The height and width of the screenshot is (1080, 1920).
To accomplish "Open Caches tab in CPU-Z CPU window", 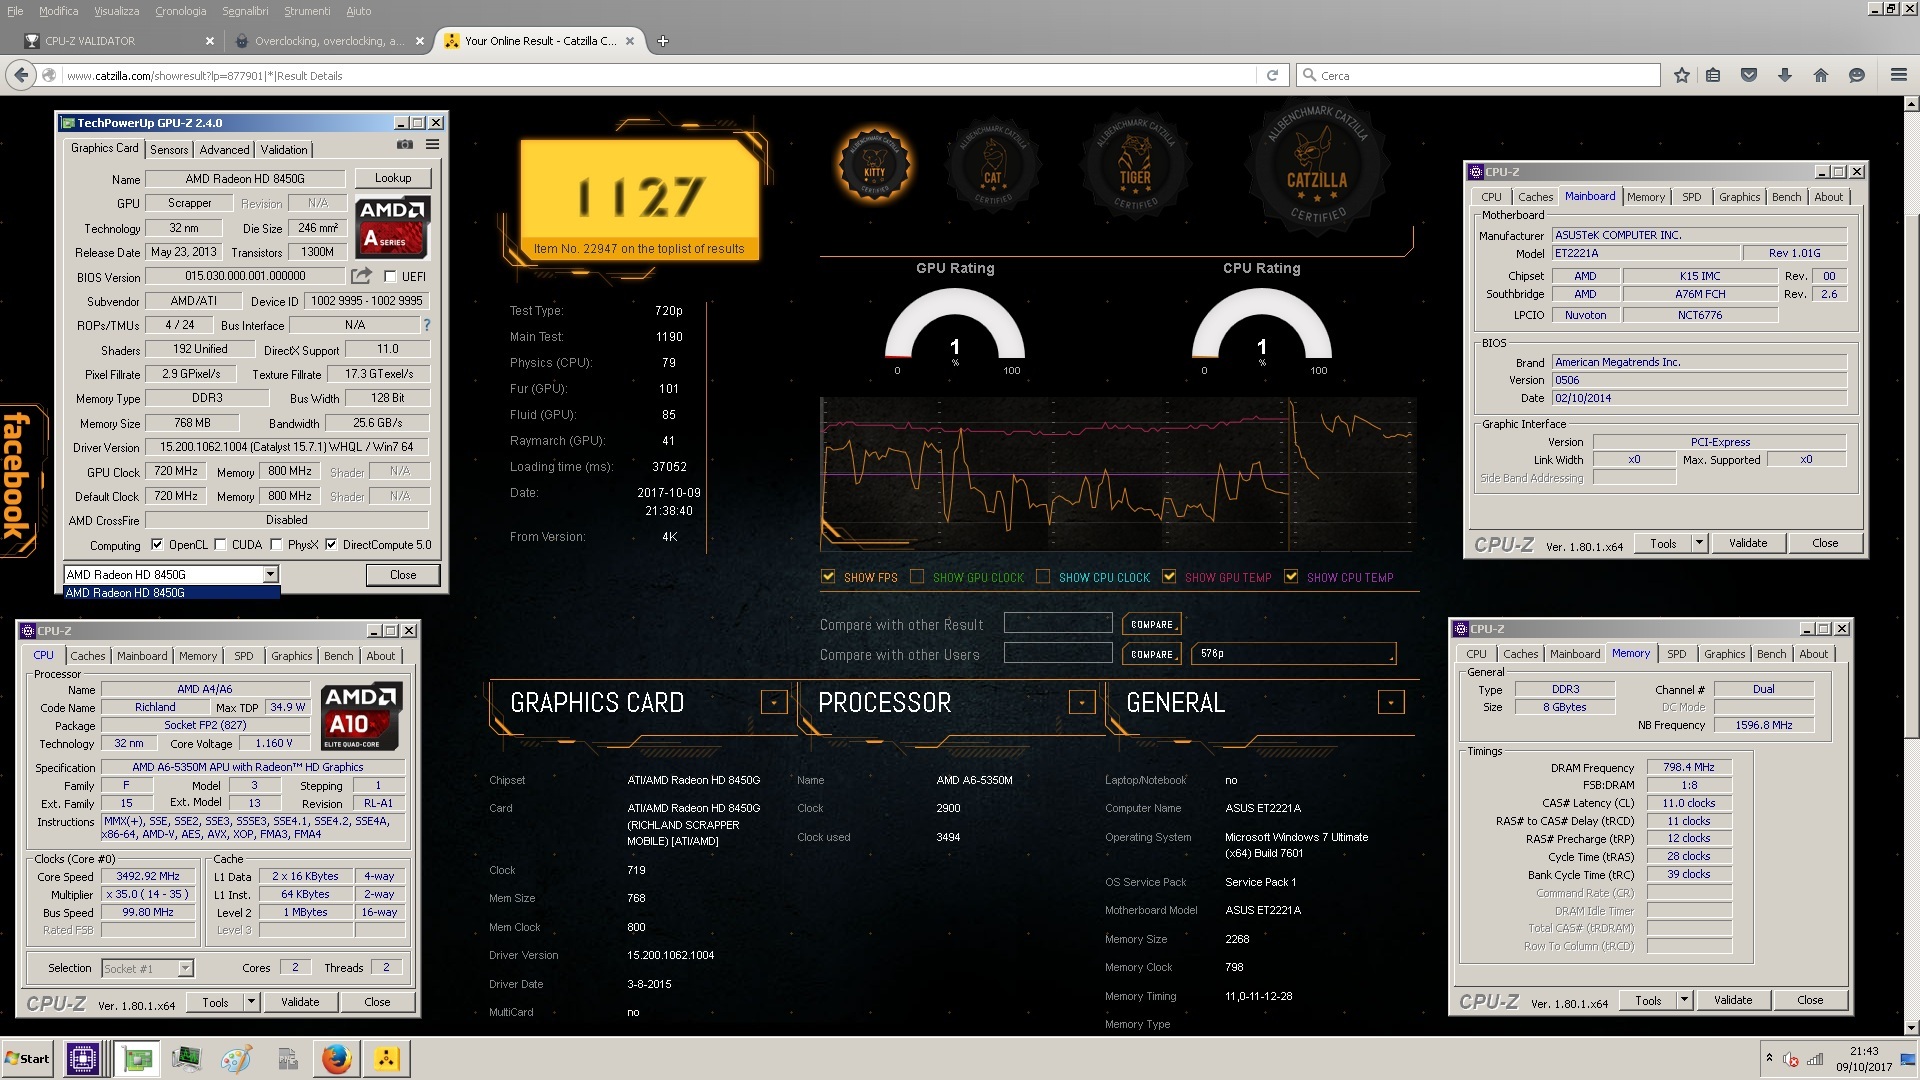I will pyautogui.click(x=87, y=656).
